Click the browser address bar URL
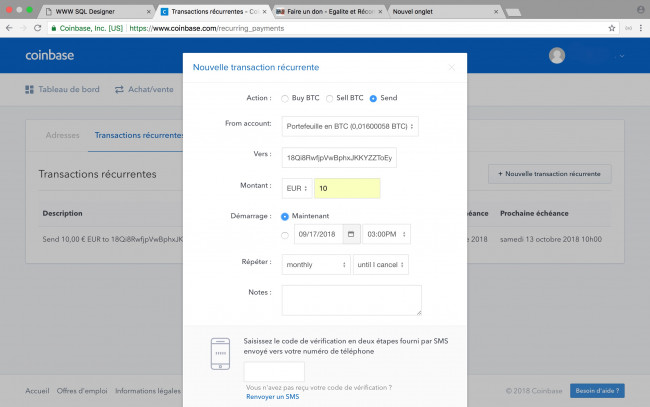 click(x=206, y=28)
